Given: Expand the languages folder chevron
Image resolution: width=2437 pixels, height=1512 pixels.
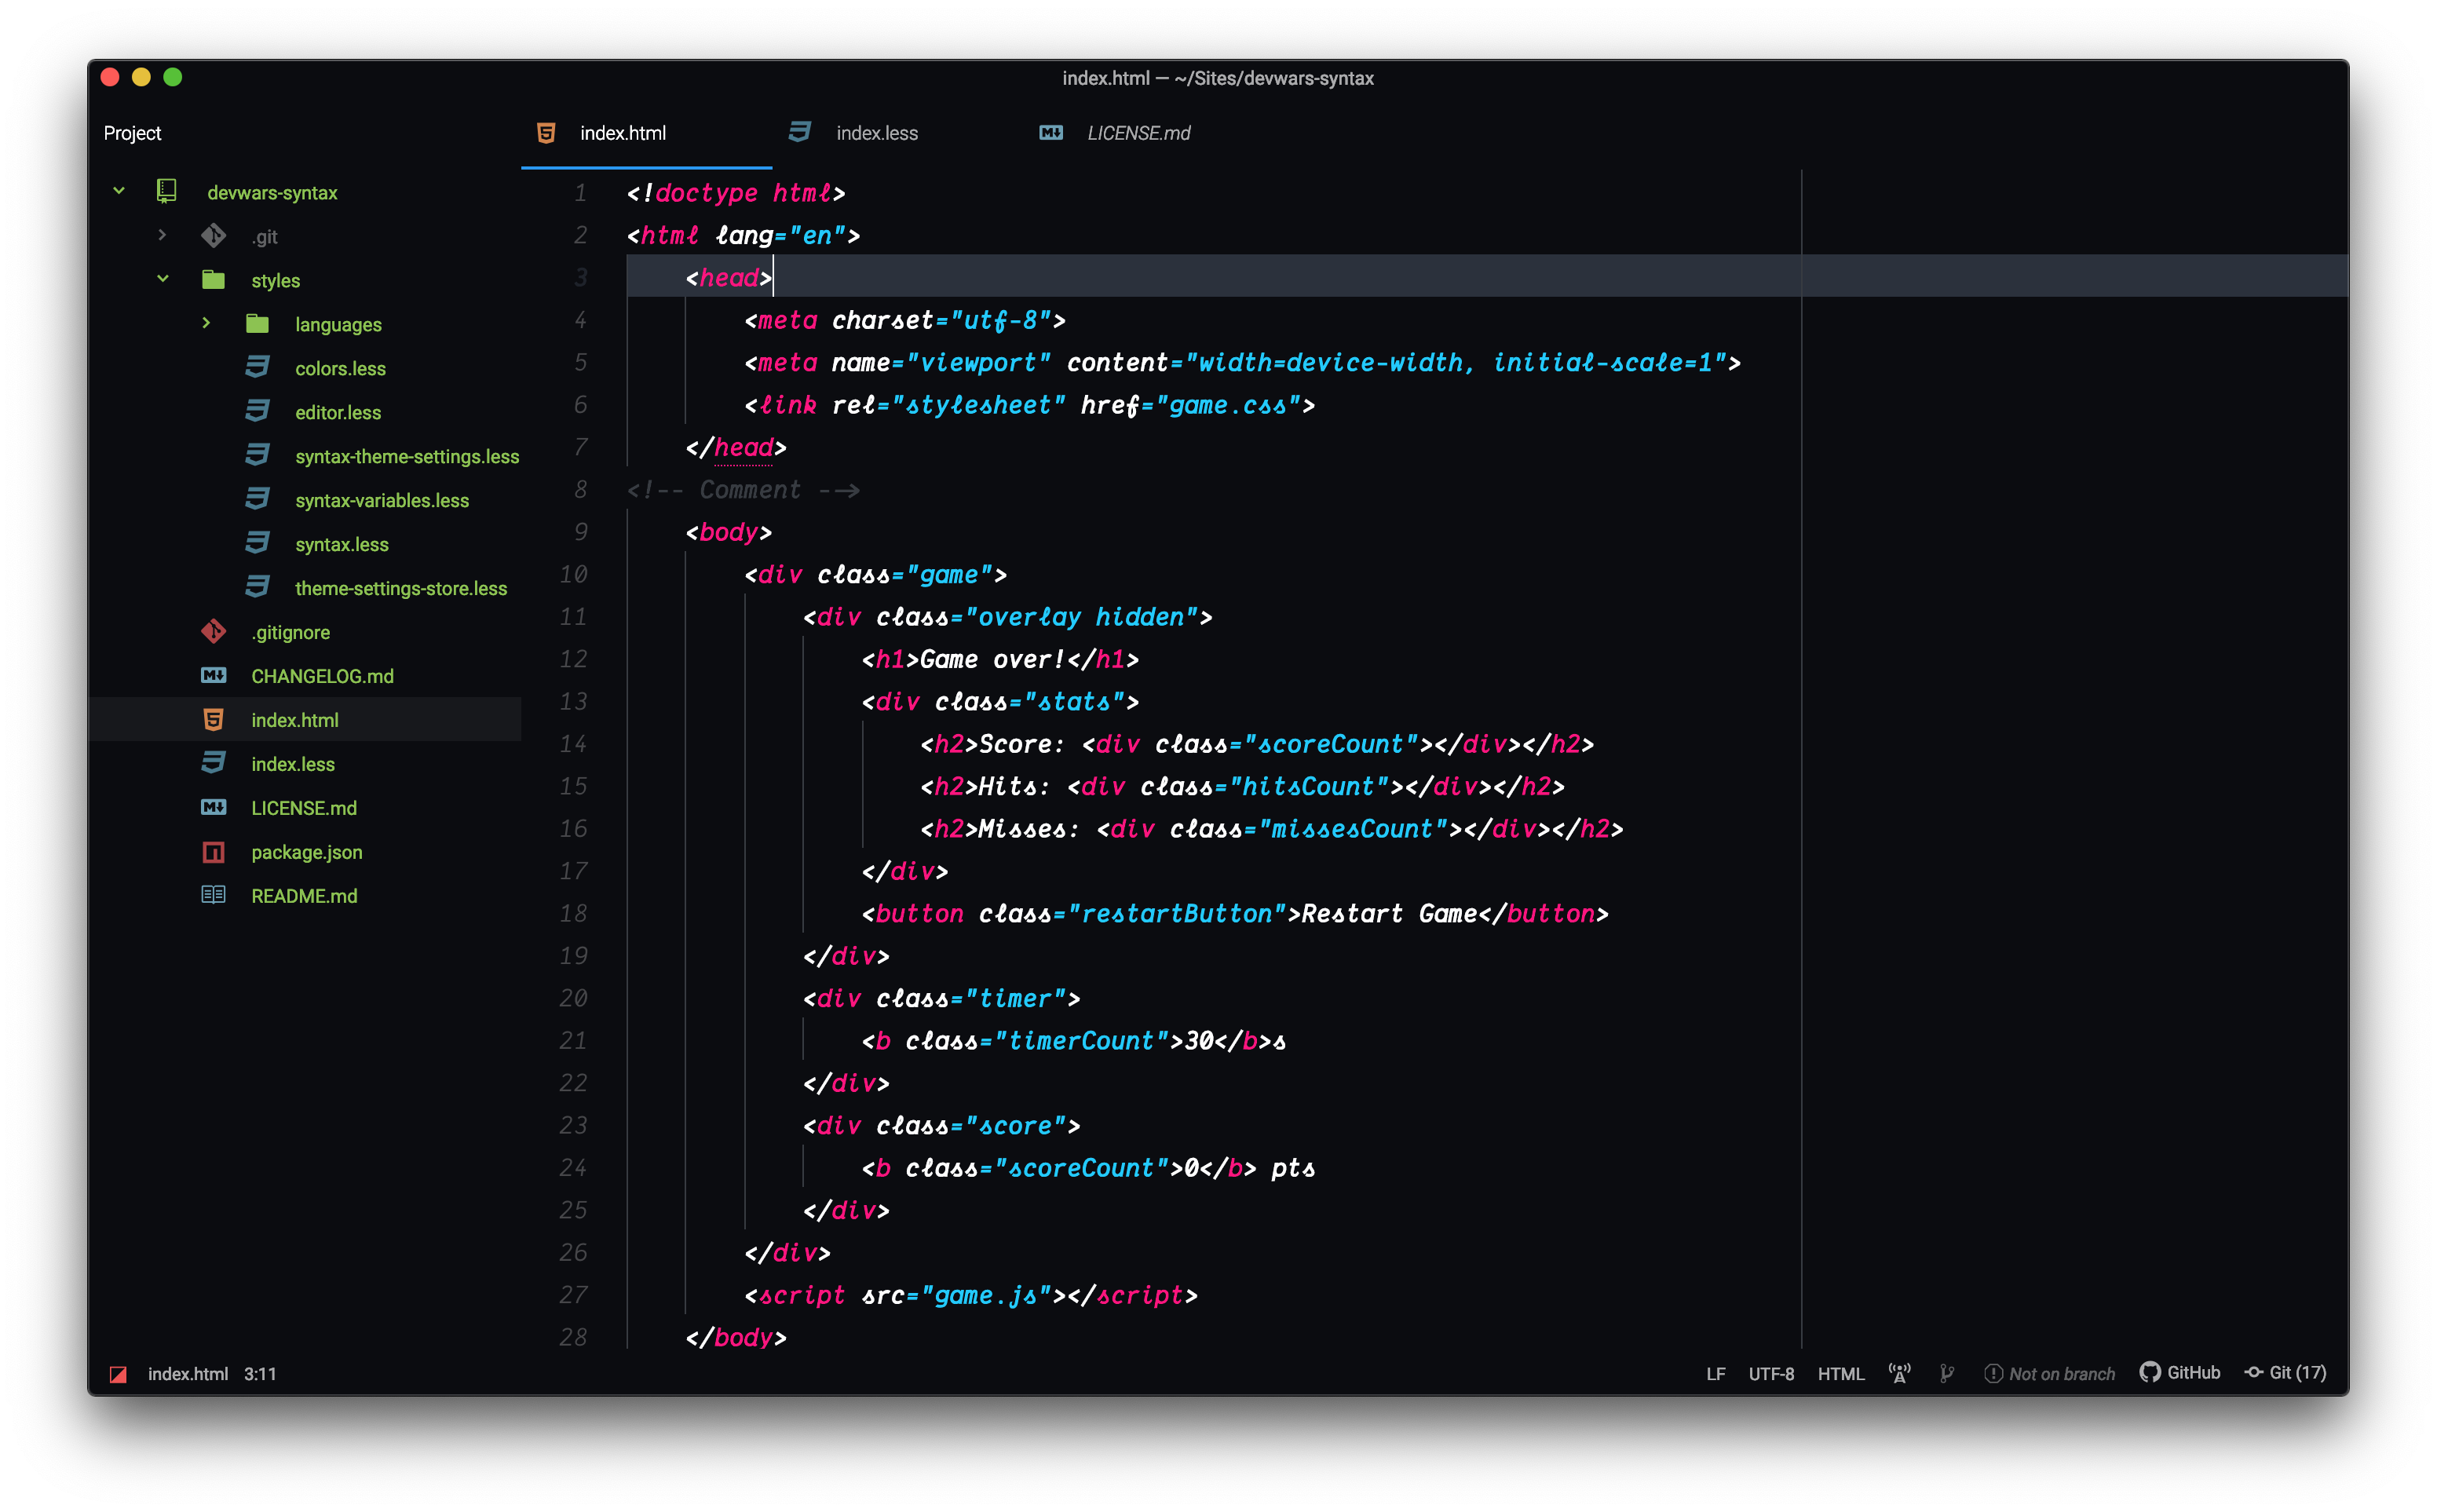Looking at the screenshot, I should [x=206, y=323].
